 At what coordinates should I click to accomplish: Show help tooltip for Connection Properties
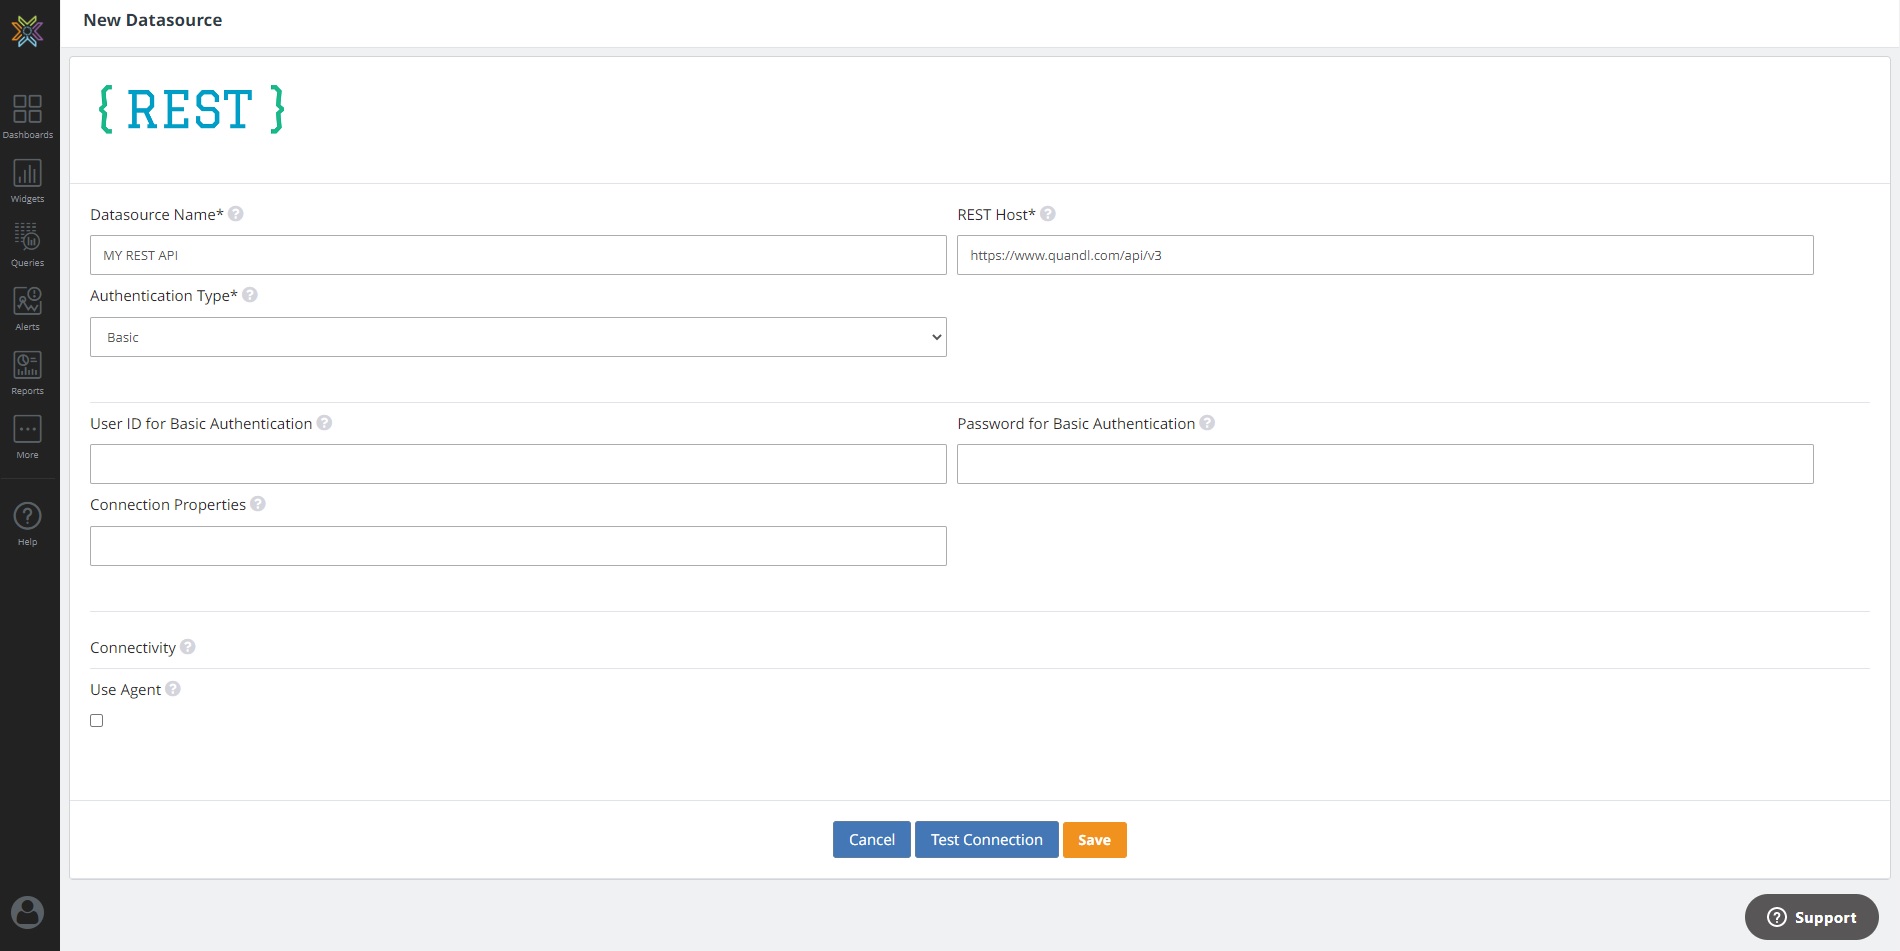pyautogui.click(x=258, y=504)
